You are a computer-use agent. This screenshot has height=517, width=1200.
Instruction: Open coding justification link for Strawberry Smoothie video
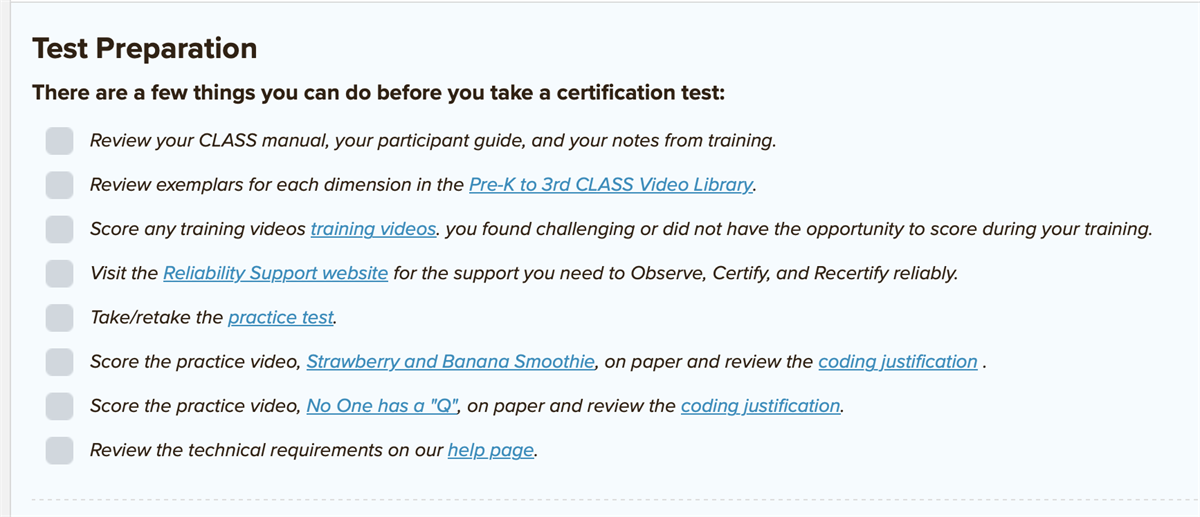[897, 362]
